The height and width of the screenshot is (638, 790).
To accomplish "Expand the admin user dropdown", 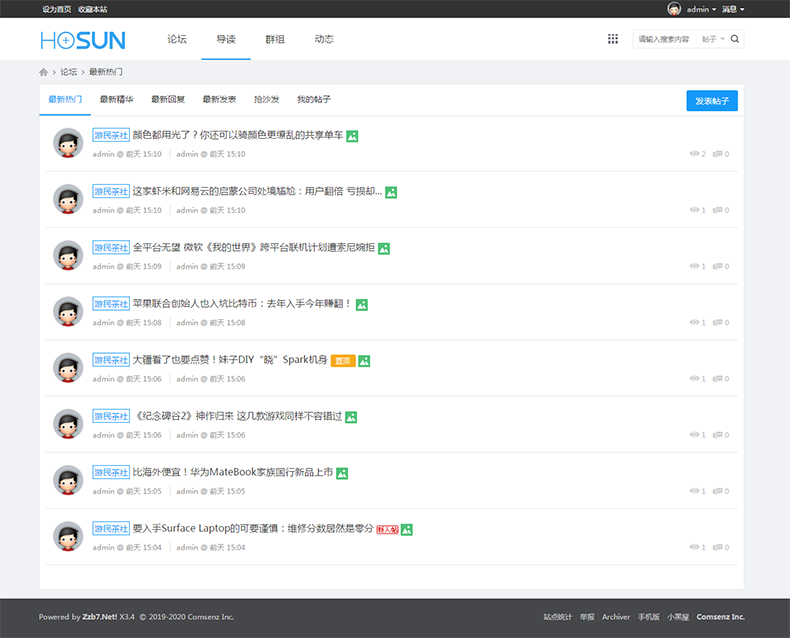I will 701,9.
